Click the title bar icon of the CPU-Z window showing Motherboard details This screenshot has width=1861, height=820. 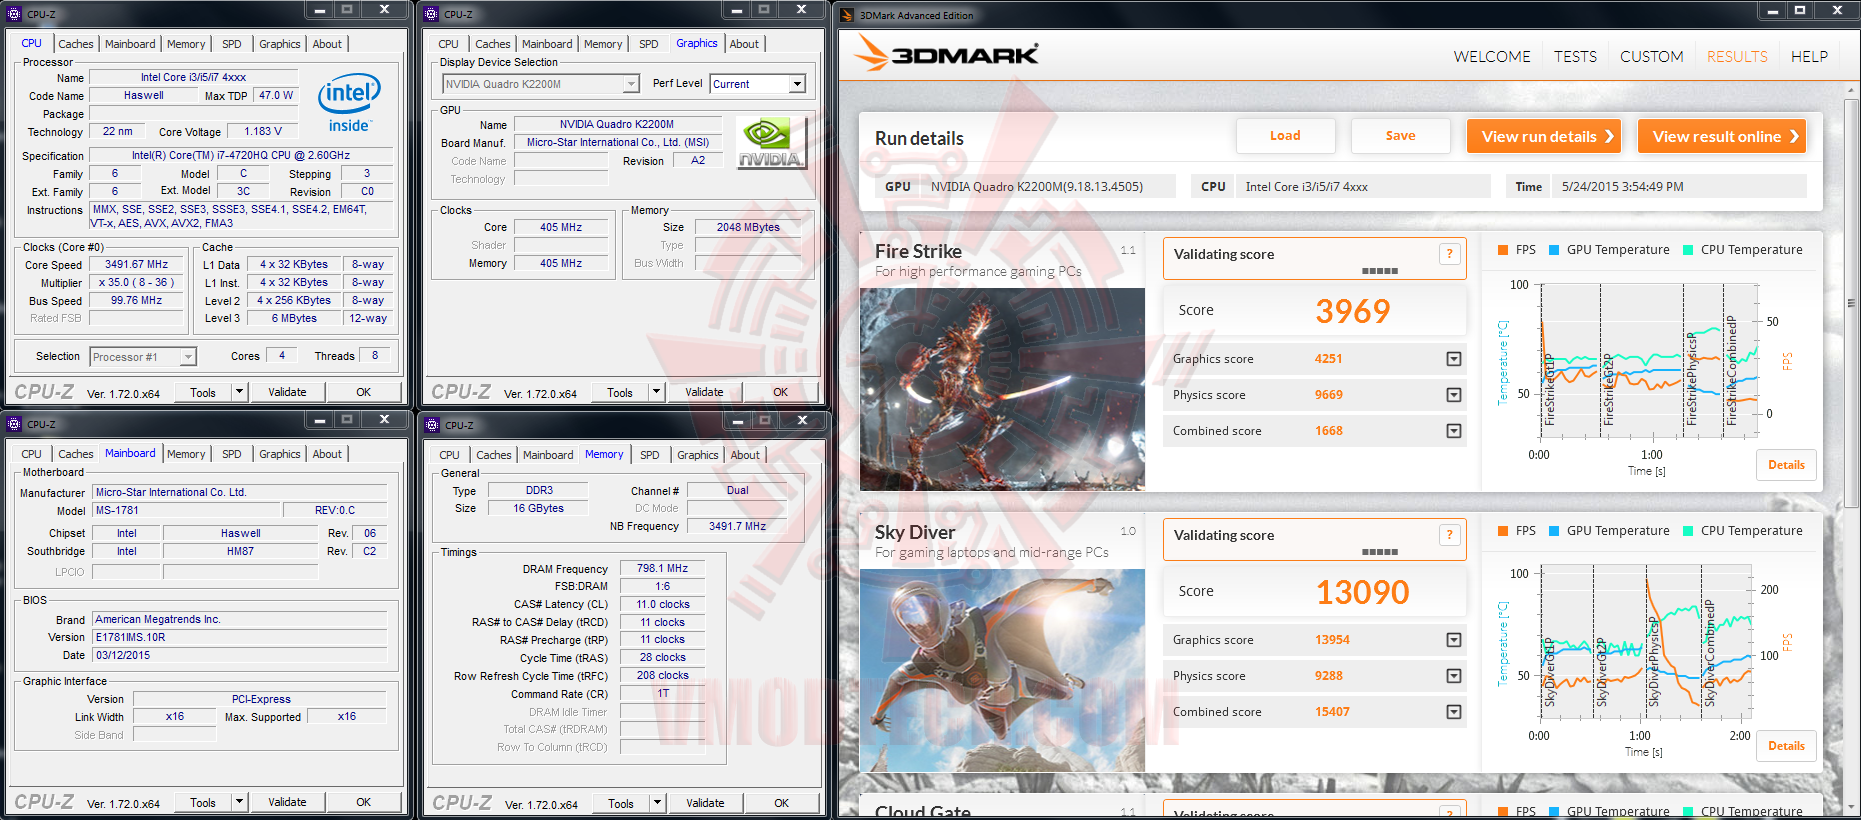click(14, 424)
